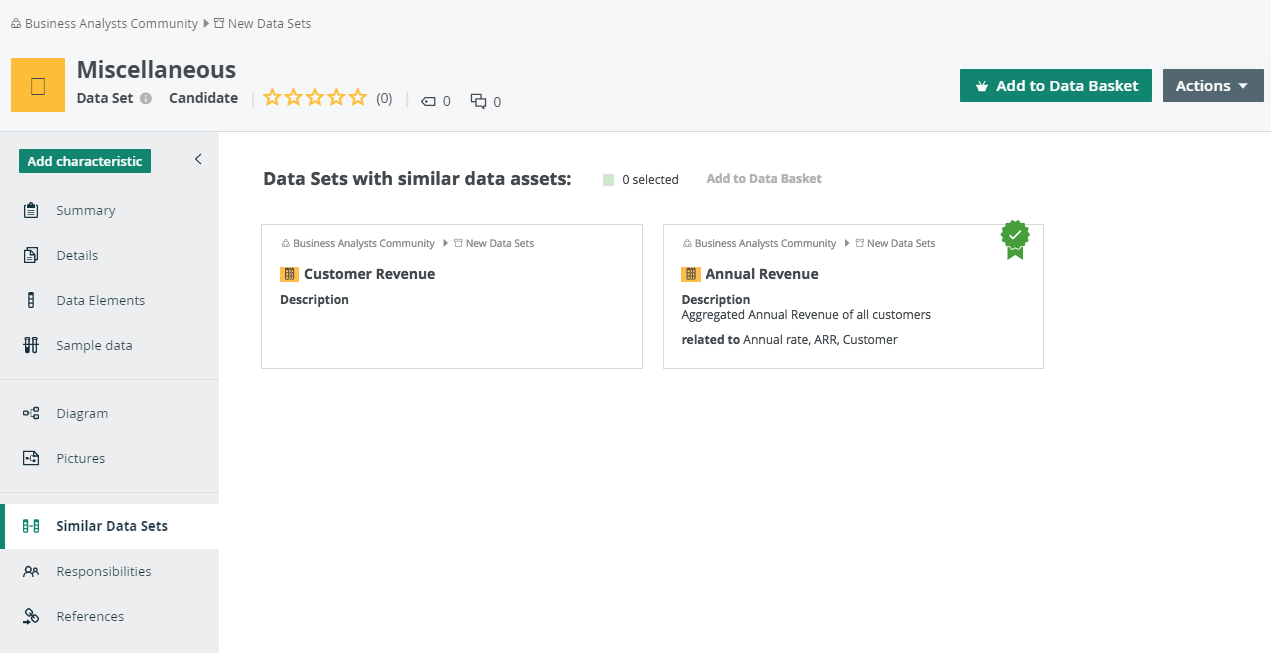
Task: Click the comments speech bubble icon
Action: 478,100
